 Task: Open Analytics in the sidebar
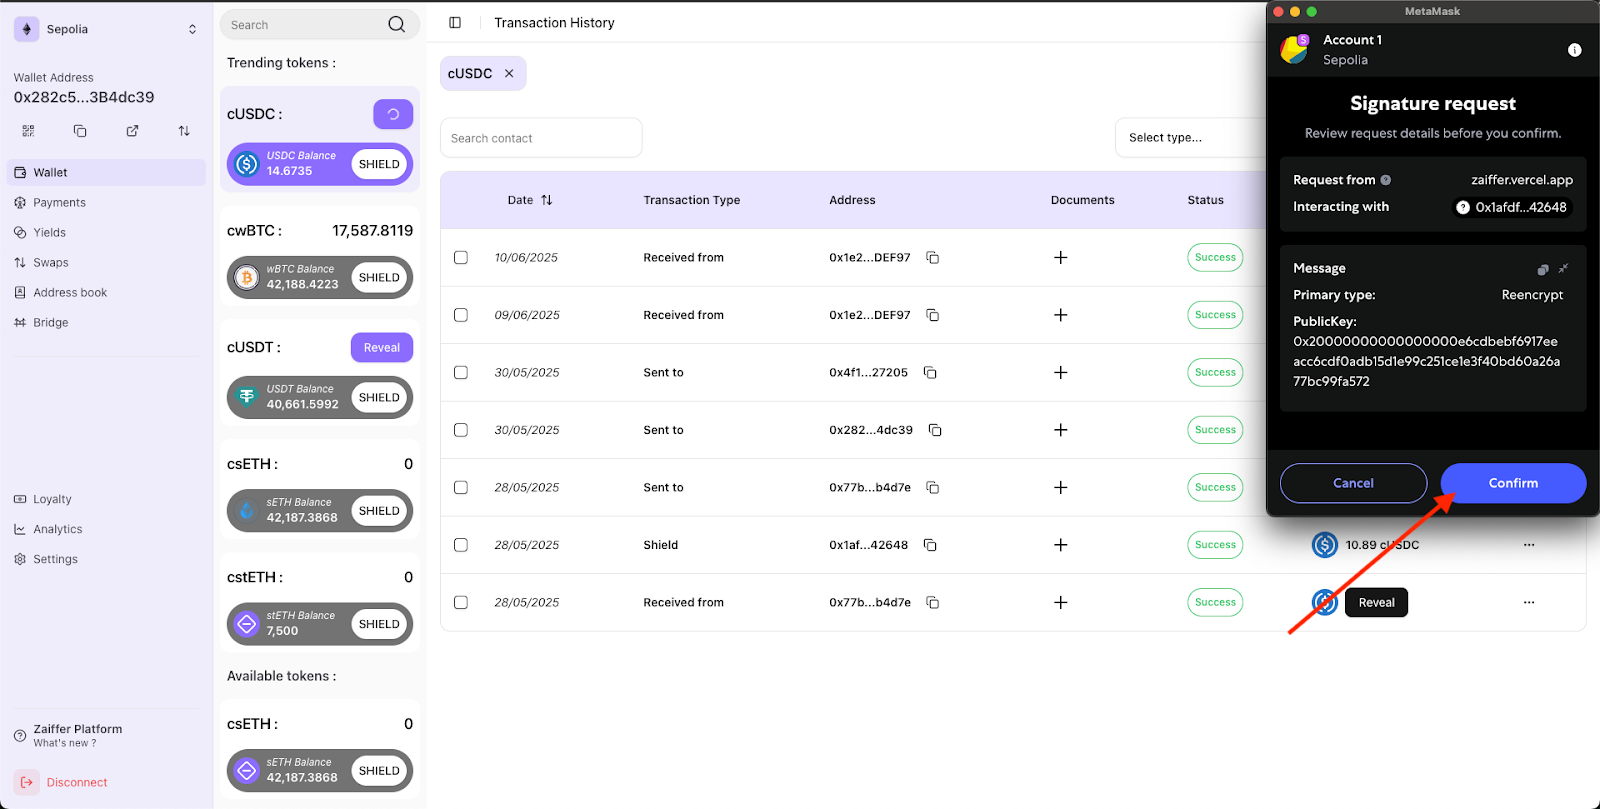[x=106, y=530]
